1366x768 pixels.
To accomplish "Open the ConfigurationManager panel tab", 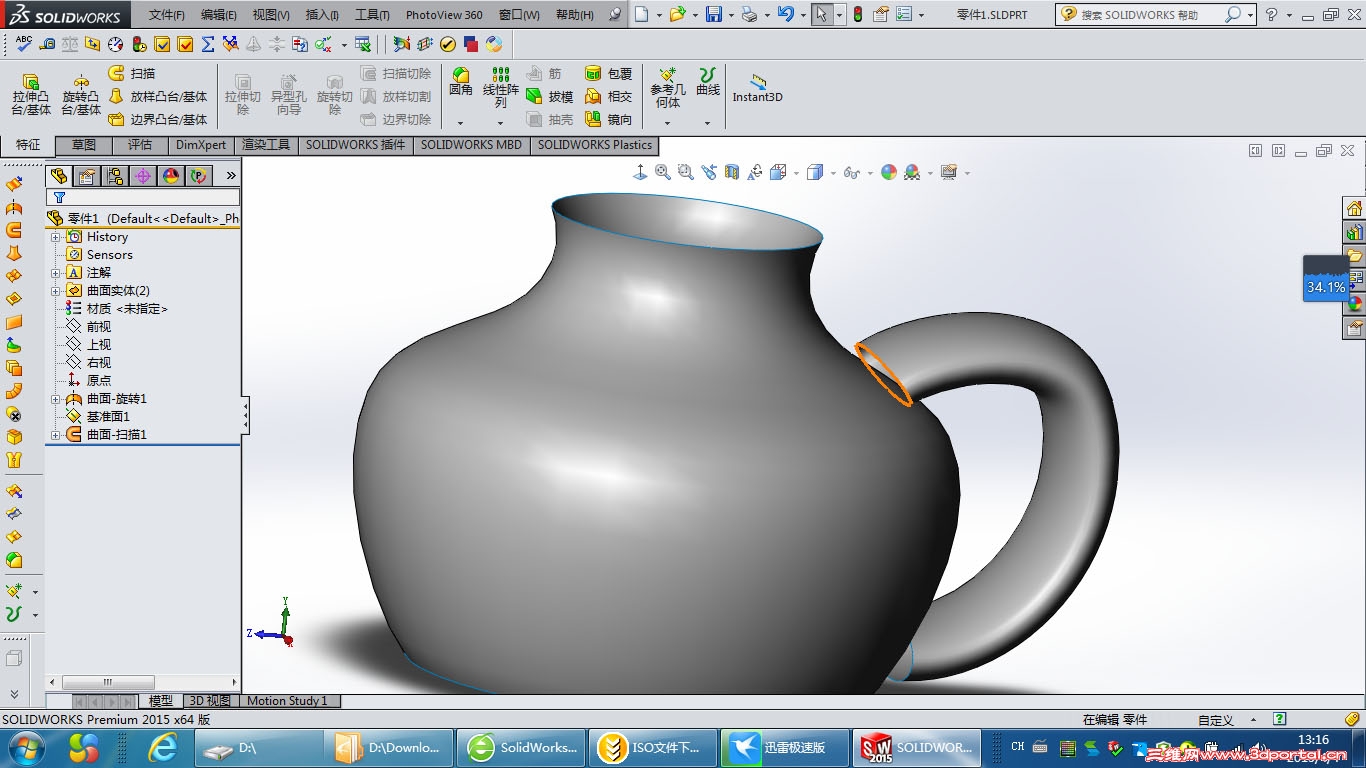I will [x=115, y=176].
